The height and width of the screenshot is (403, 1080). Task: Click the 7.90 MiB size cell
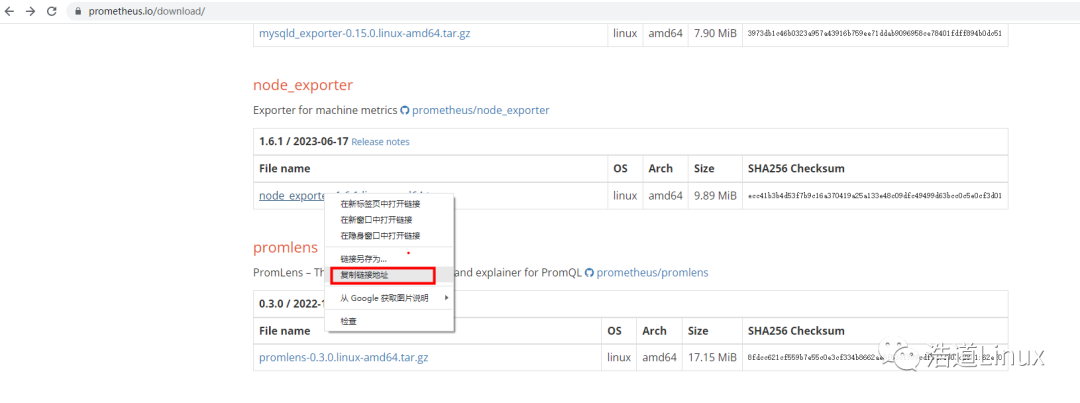pos(715,33)
